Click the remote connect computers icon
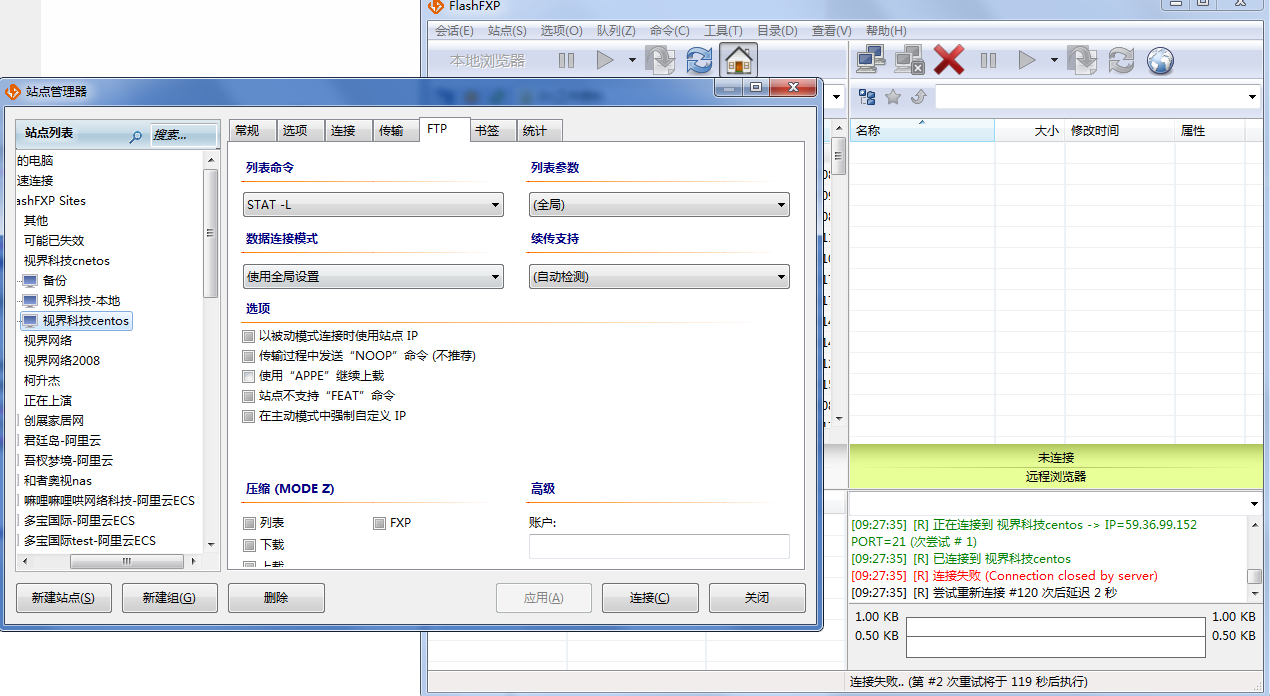 871,60
